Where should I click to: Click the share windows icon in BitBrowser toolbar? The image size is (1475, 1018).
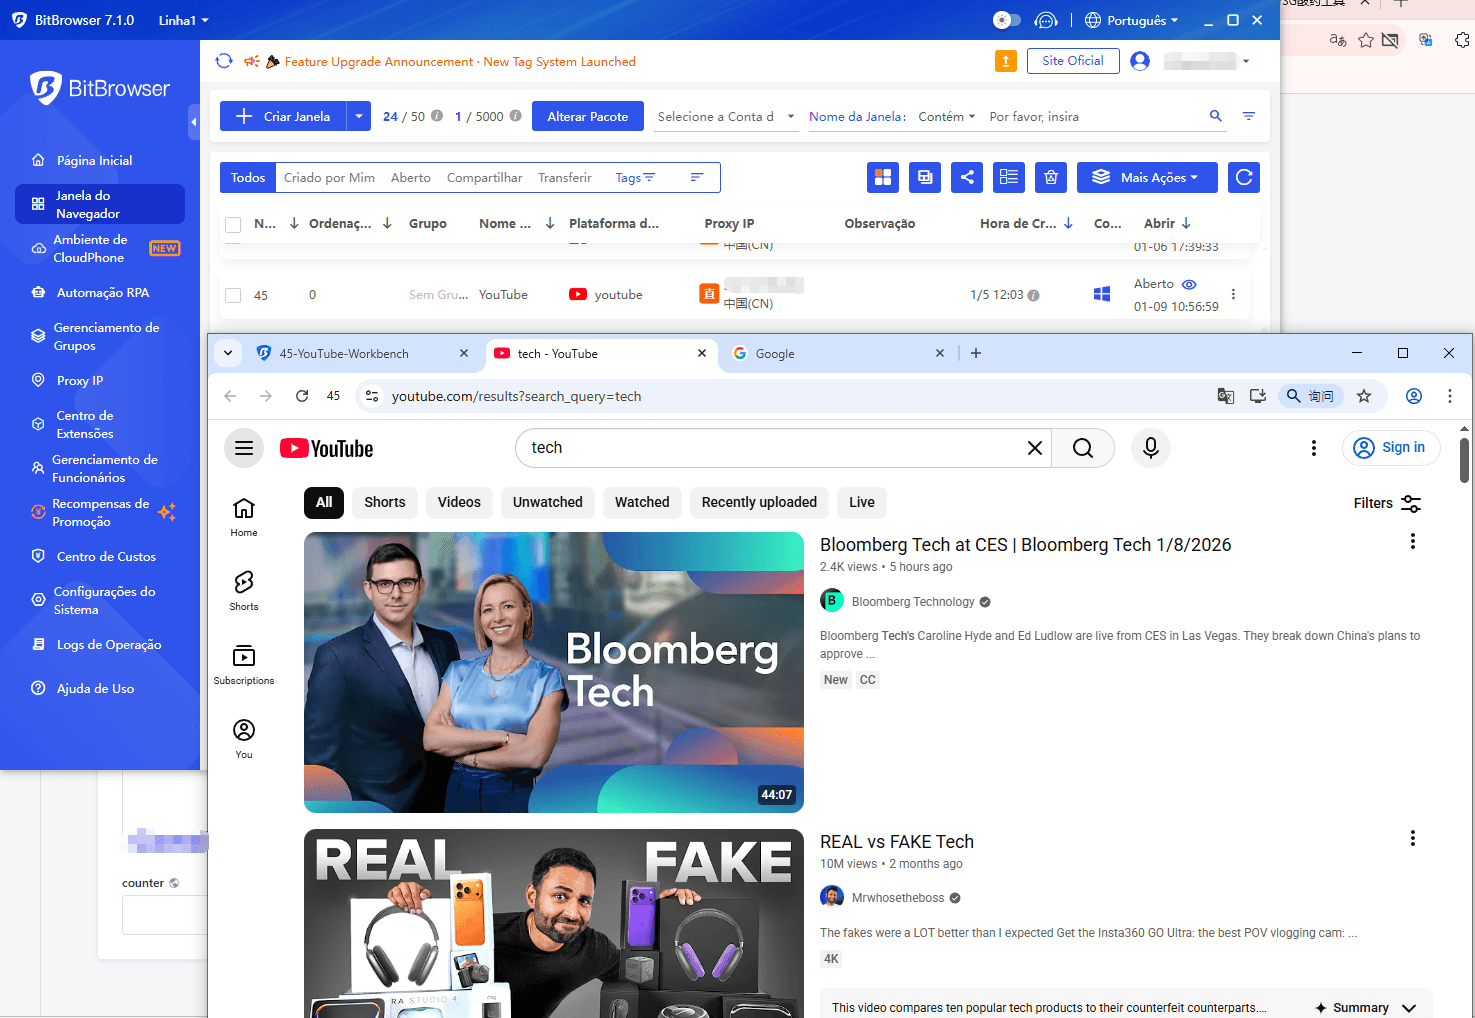pyautogui.click(x=966, y=177)
